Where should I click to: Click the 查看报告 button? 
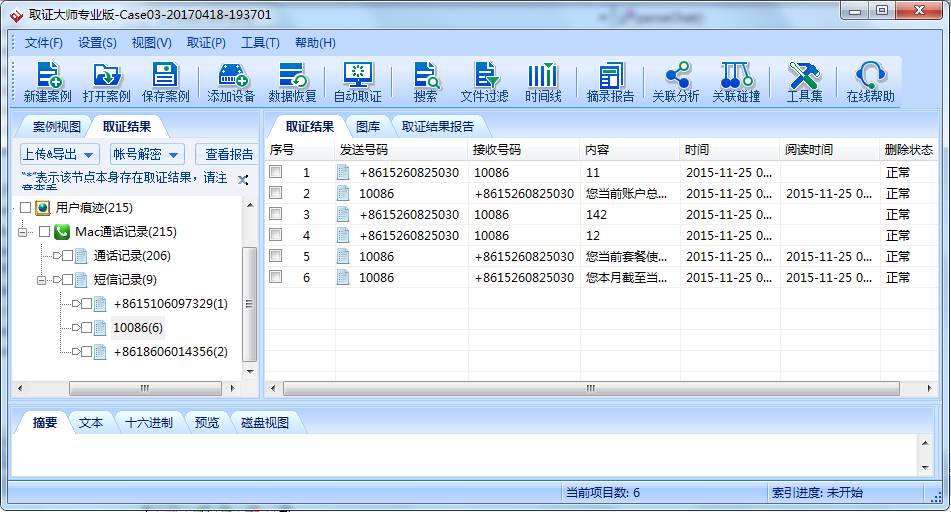(x=229, y=154)
